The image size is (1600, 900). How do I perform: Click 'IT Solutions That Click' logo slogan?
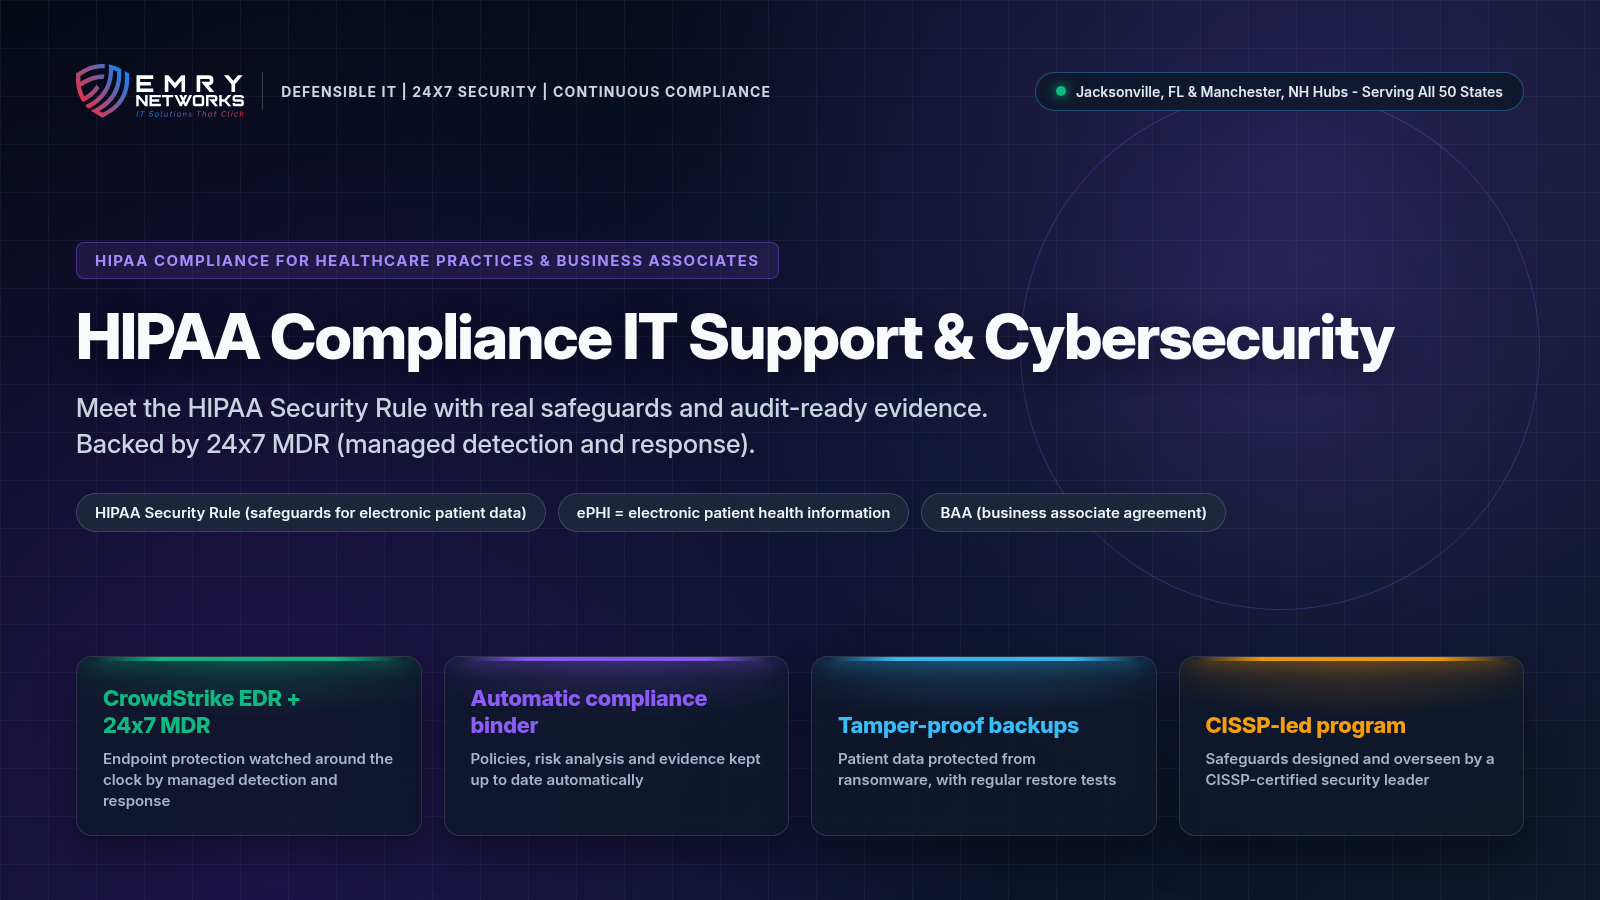[x=190, y=114]
